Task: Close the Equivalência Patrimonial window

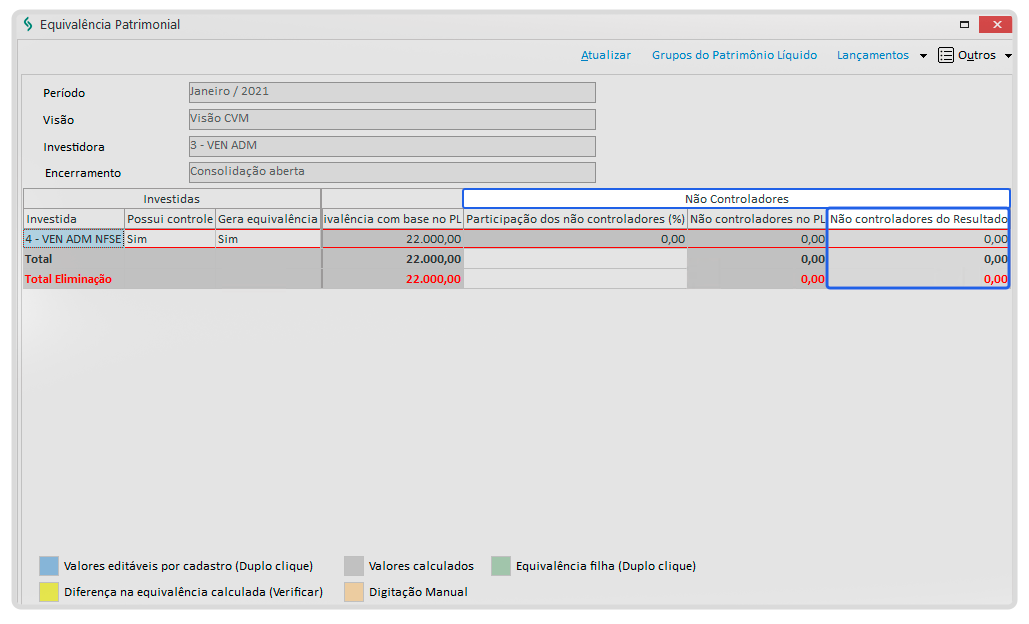Action: (996, 24)
